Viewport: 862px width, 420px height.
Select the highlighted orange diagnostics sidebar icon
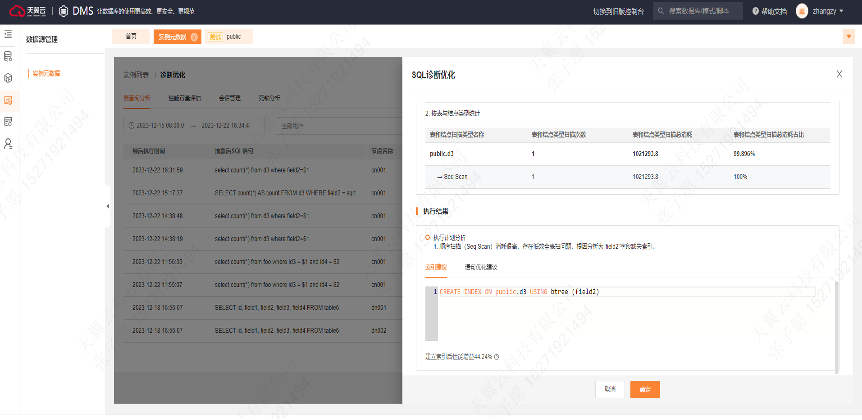(8, 100)
